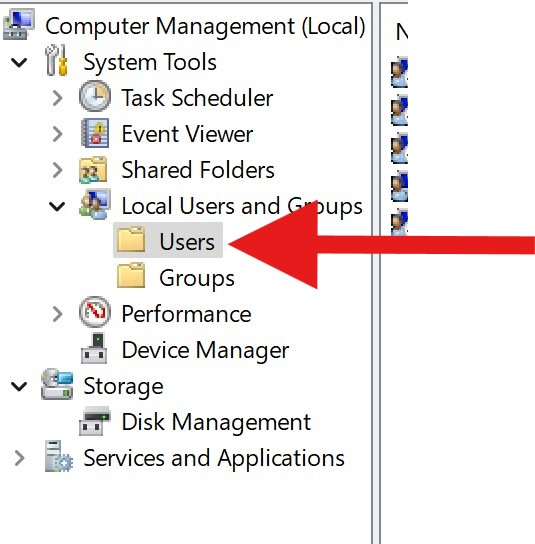Click the Local Users and Groups icon
Screen dimensions: 535x544
click(95, 204)
